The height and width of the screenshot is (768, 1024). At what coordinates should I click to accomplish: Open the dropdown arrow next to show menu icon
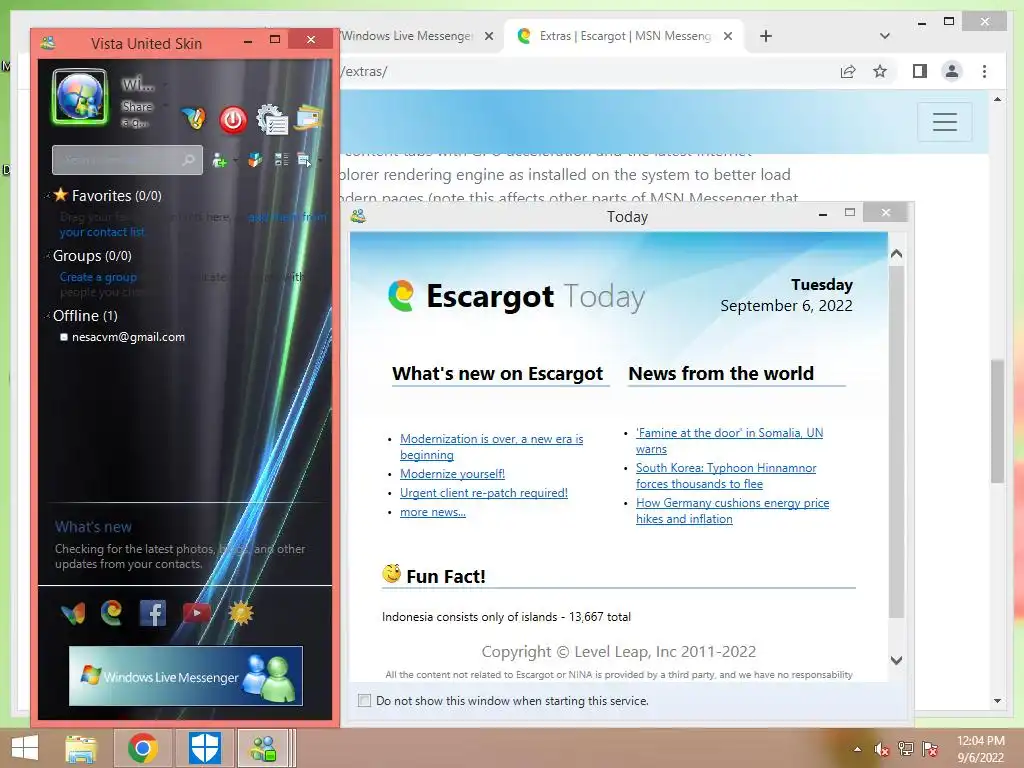point(320,161)
